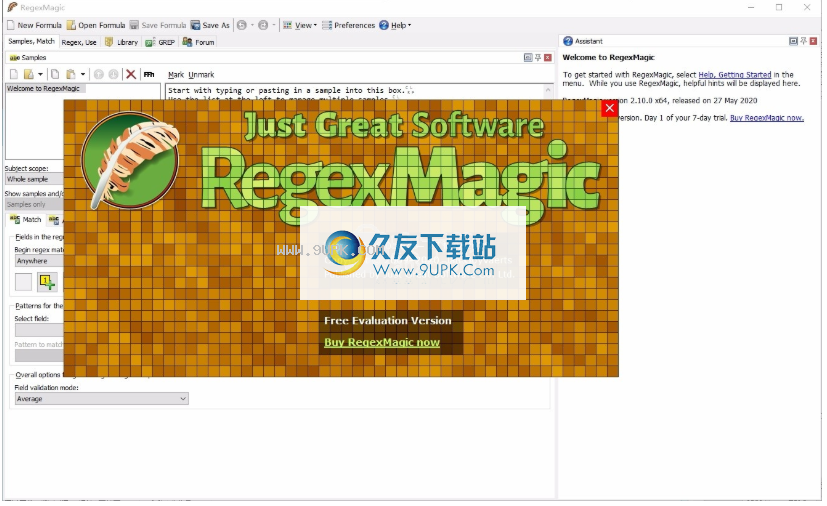
Task: Open Preferences
Action: click(348, 25)
